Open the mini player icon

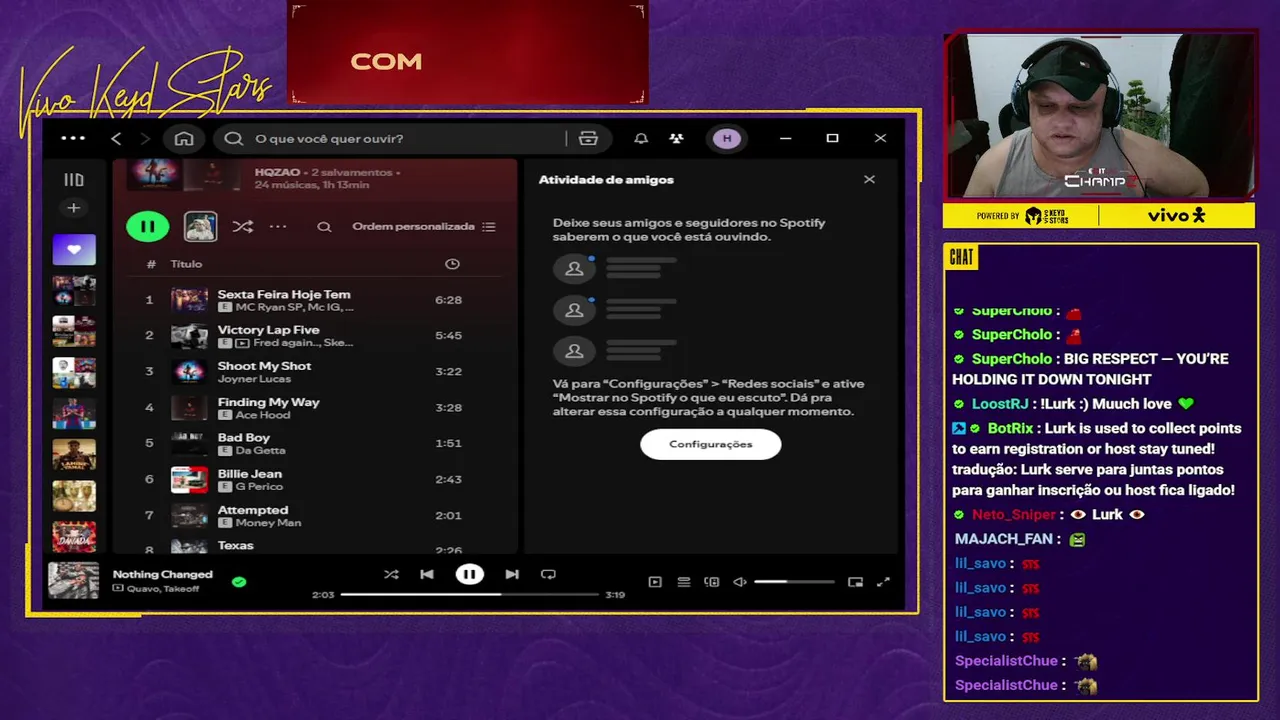(x=855, y=582)
